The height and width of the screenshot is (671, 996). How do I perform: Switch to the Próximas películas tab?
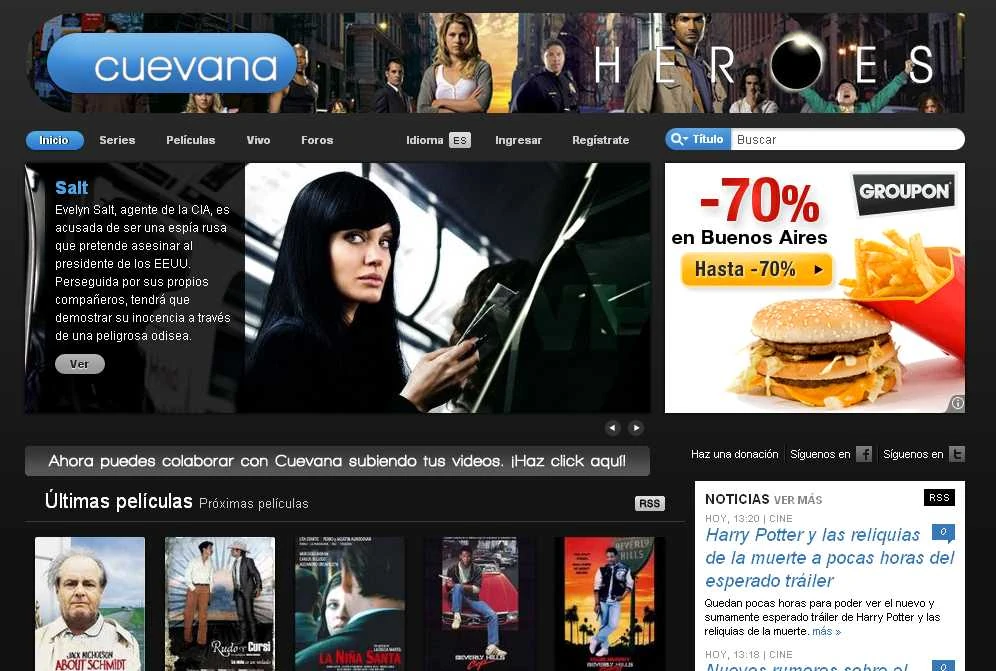(x=255, y=504)
